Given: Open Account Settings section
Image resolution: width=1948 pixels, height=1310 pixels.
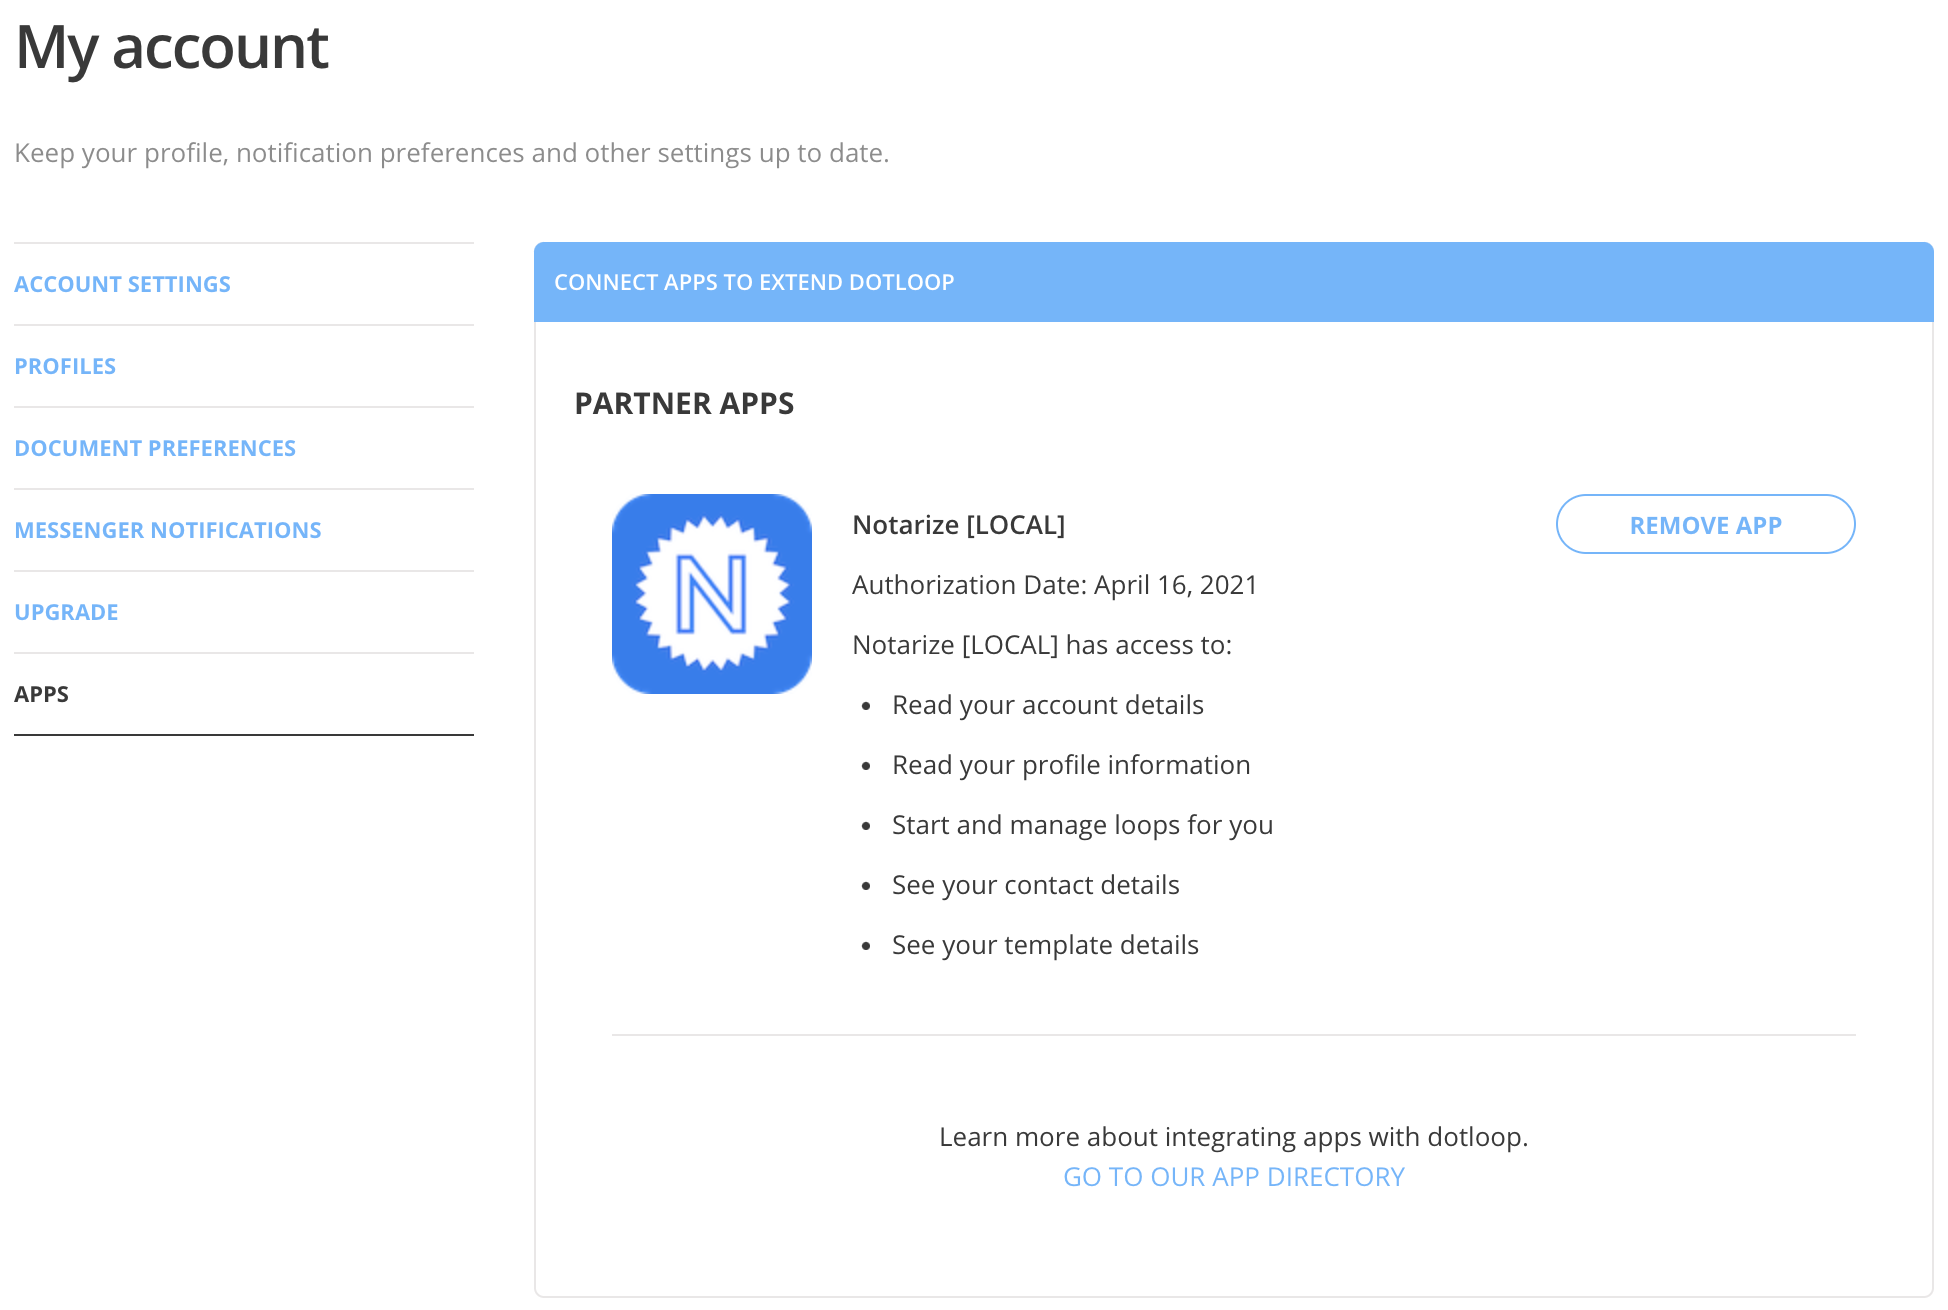Looking at the screenshot, I should (122, 284).
